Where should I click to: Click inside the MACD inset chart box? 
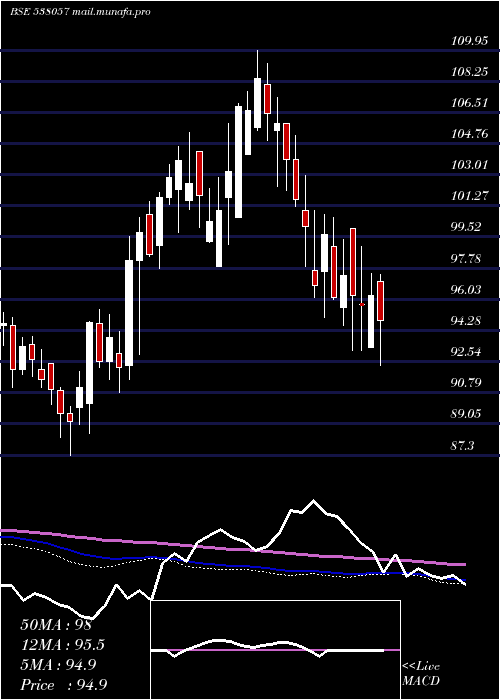275,650
